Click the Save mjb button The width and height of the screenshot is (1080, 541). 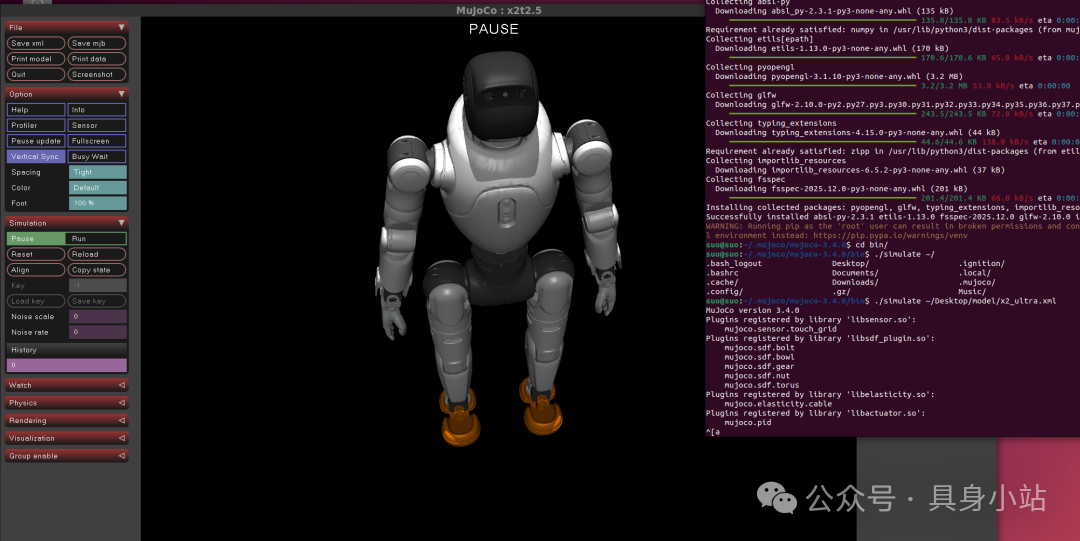[x=96, y=43]
